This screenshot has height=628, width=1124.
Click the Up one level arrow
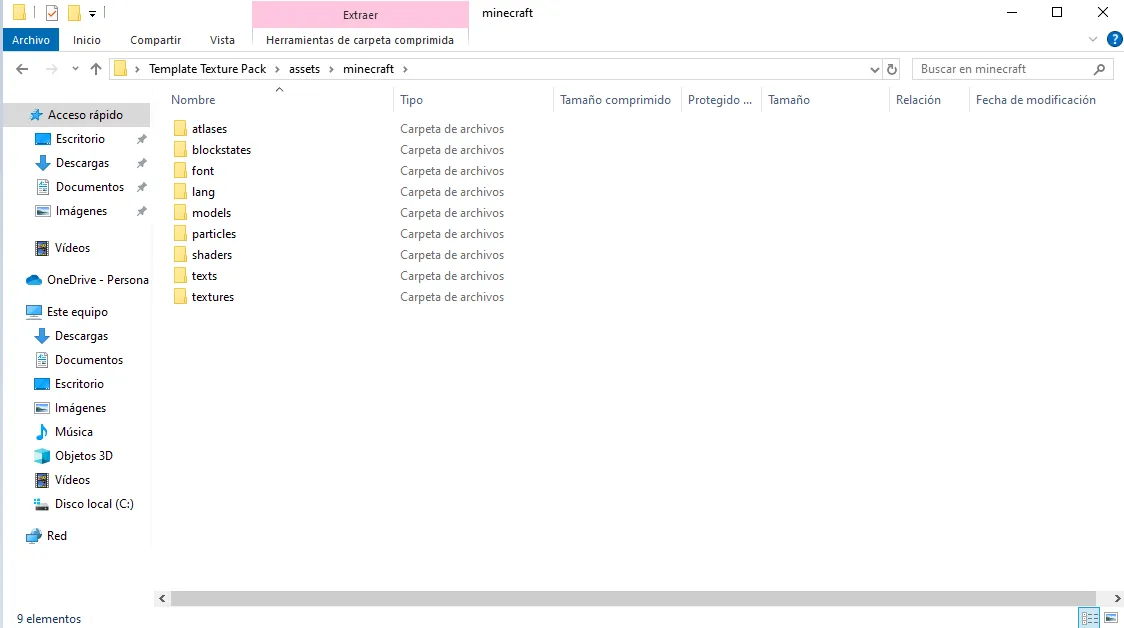(96, 69)
